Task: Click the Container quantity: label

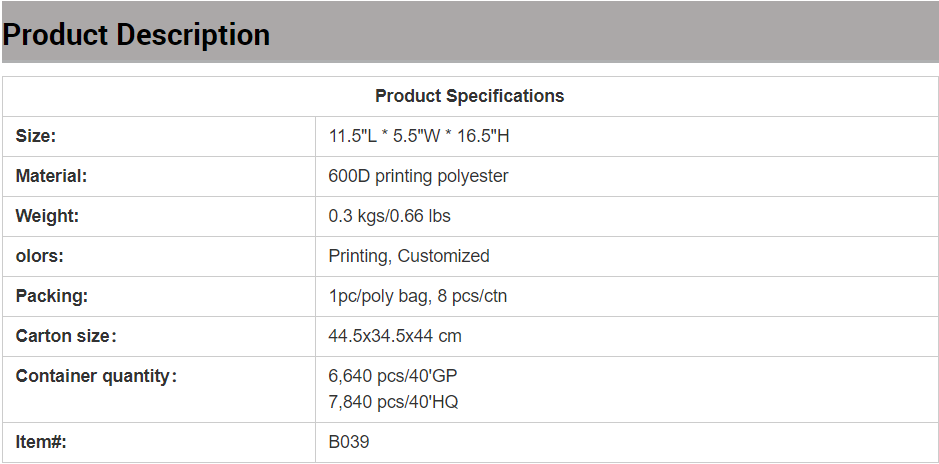Action: [x=96, y=376]
